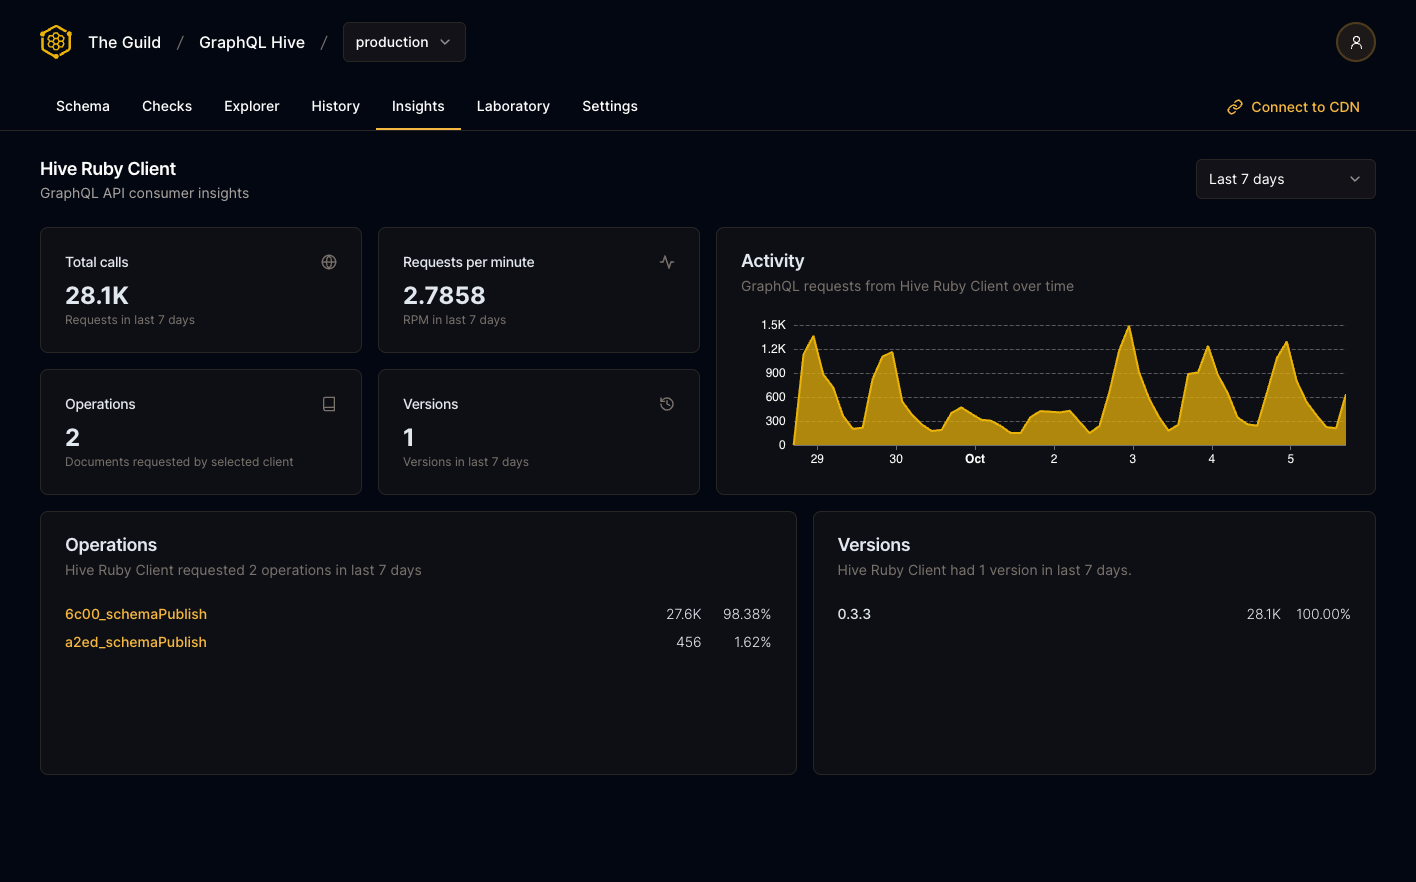Click version 0.3.3 in the Versions panel
Screen dimensions: 1416x882
854,614
